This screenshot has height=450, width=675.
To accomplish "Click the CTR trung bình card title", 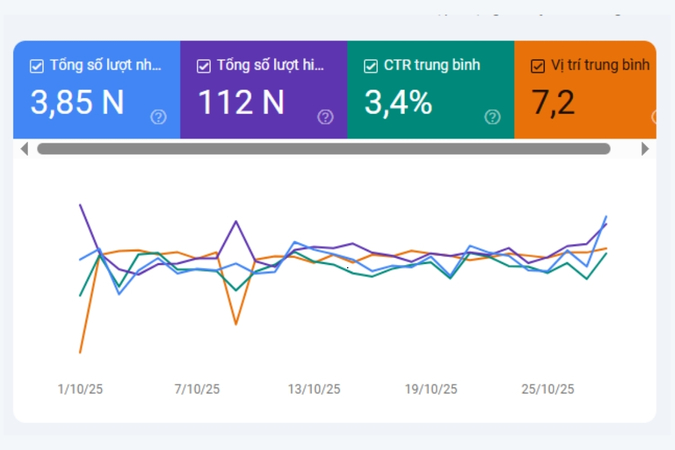I will coord(432,65).
